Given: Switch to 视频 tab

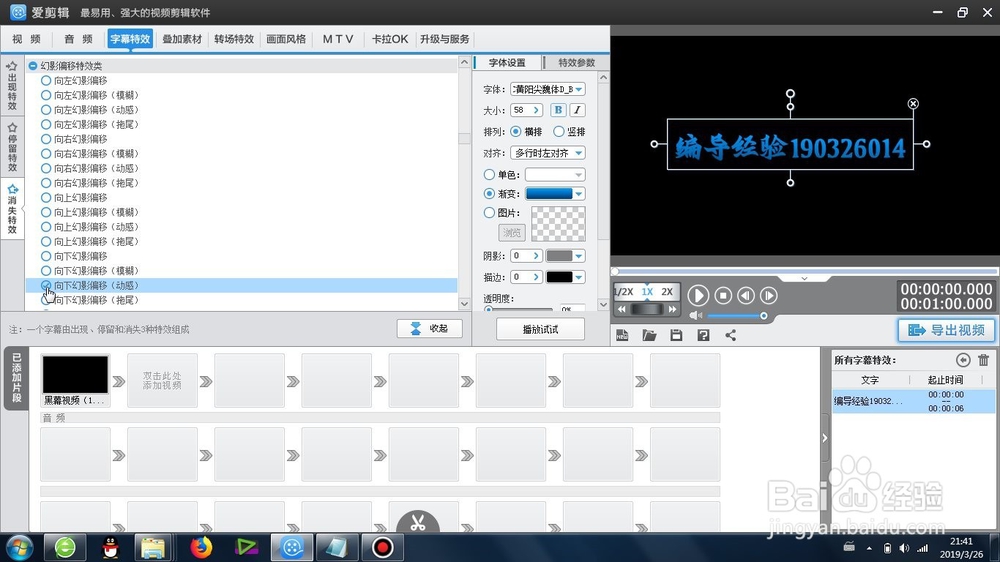Looking at the screenshot, I should coord(26,39).
